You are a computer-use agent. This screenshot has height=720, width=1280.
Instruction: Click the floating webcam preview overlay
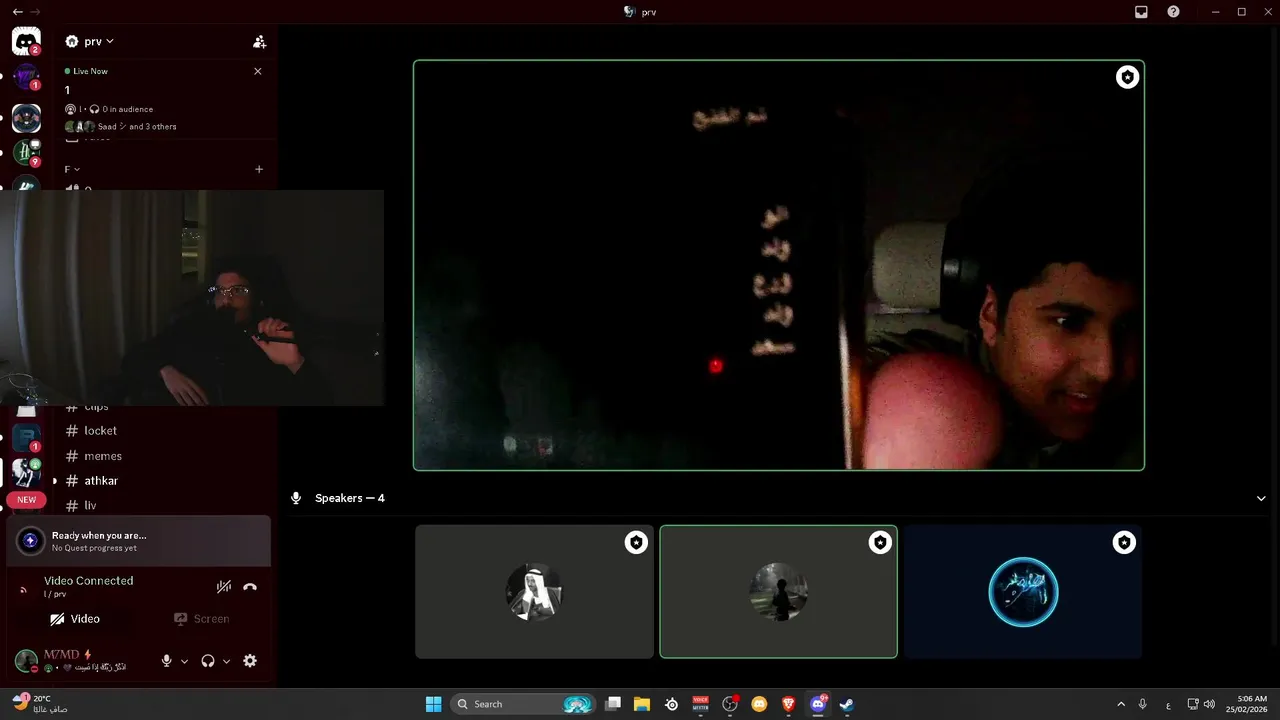pos(192,298)
